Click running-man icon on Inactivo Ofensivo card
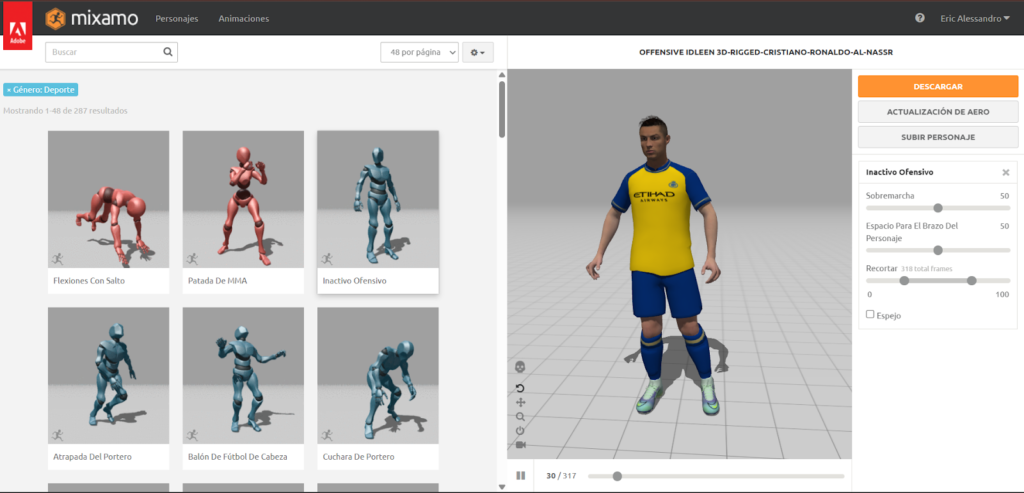 (x=327, y=259)
